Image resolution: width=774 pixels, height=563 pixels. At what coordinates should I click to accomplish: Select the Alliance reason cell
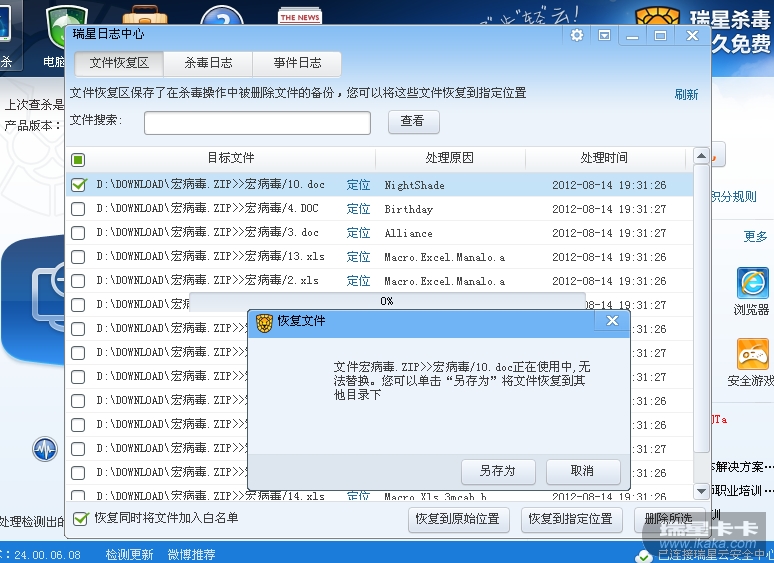(x=409, y=233)
